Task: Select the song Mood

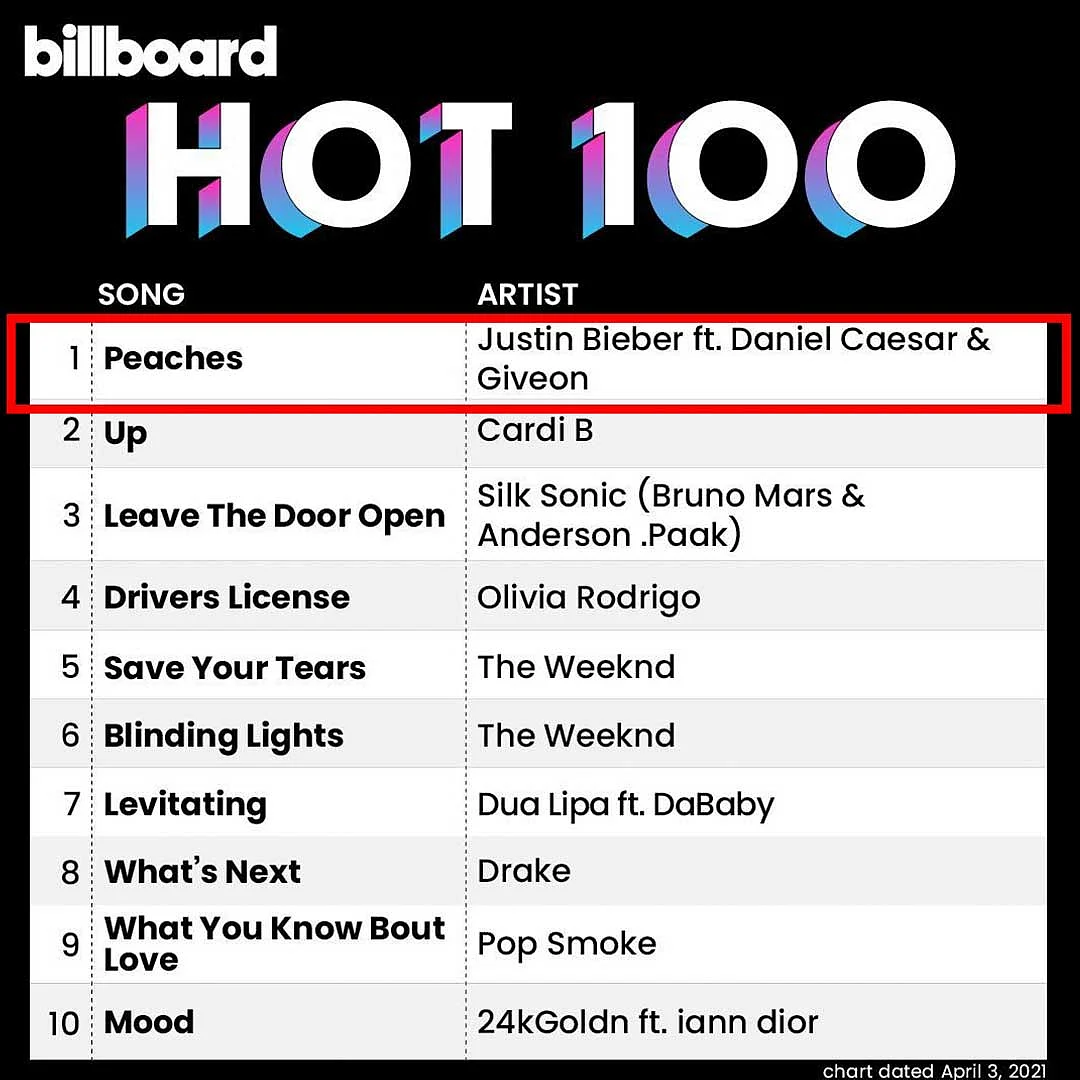Action: click(x=149, y=1021)
